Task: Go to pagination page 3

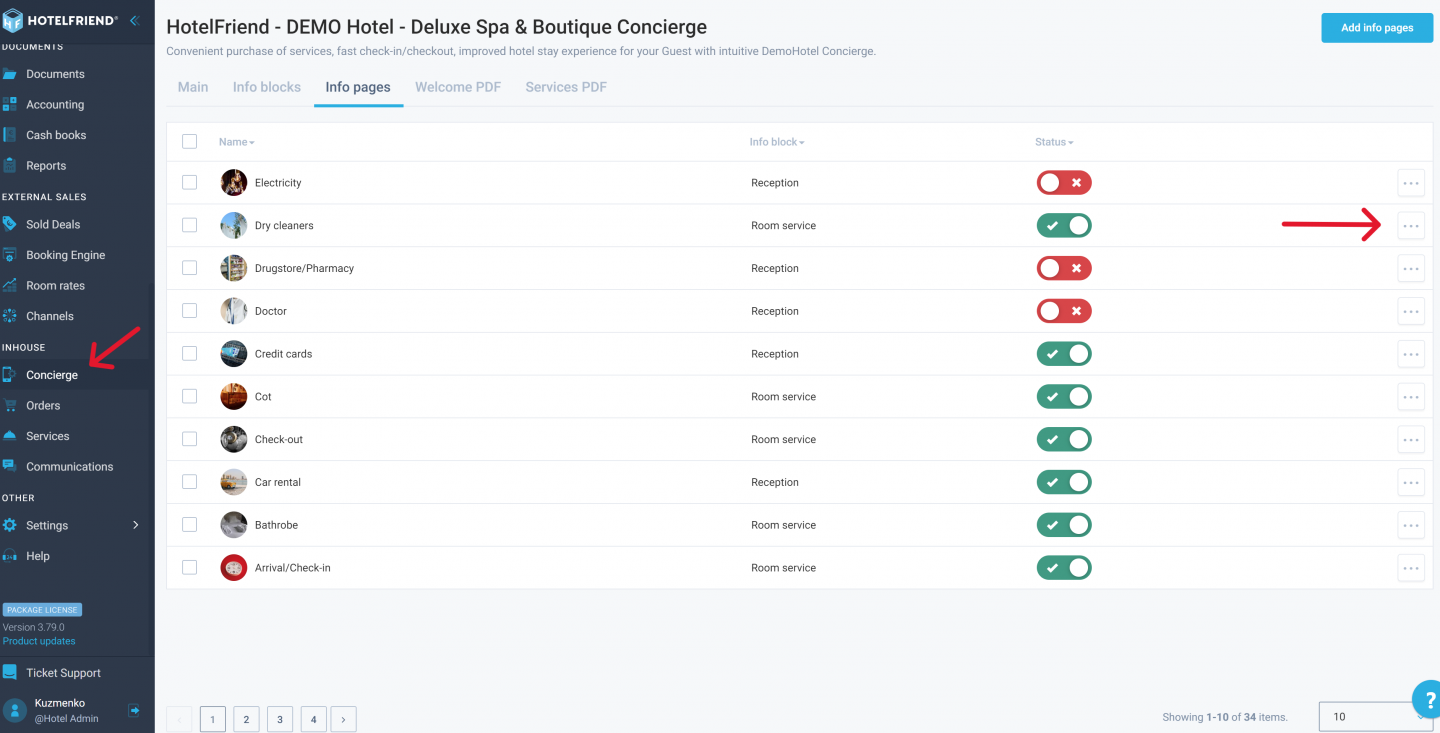Action: (x=280, y=719)
